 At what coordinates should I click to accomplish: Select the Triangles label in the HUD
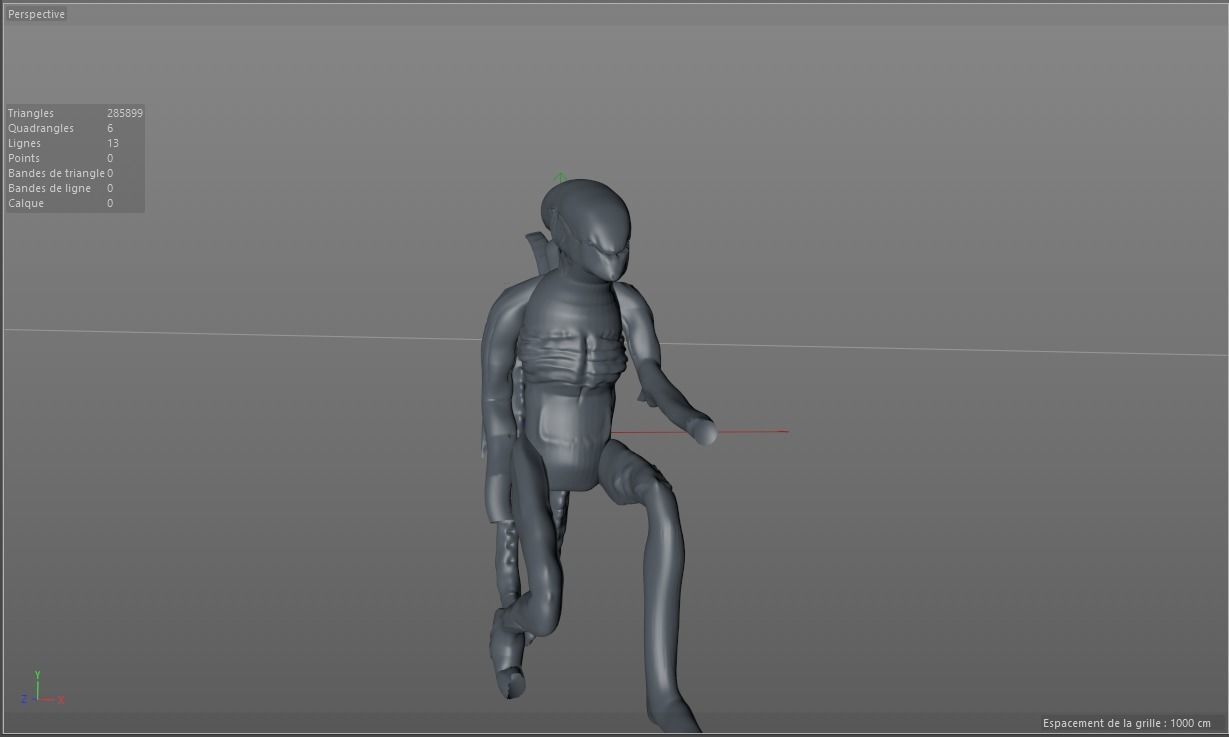pos(31,113)
